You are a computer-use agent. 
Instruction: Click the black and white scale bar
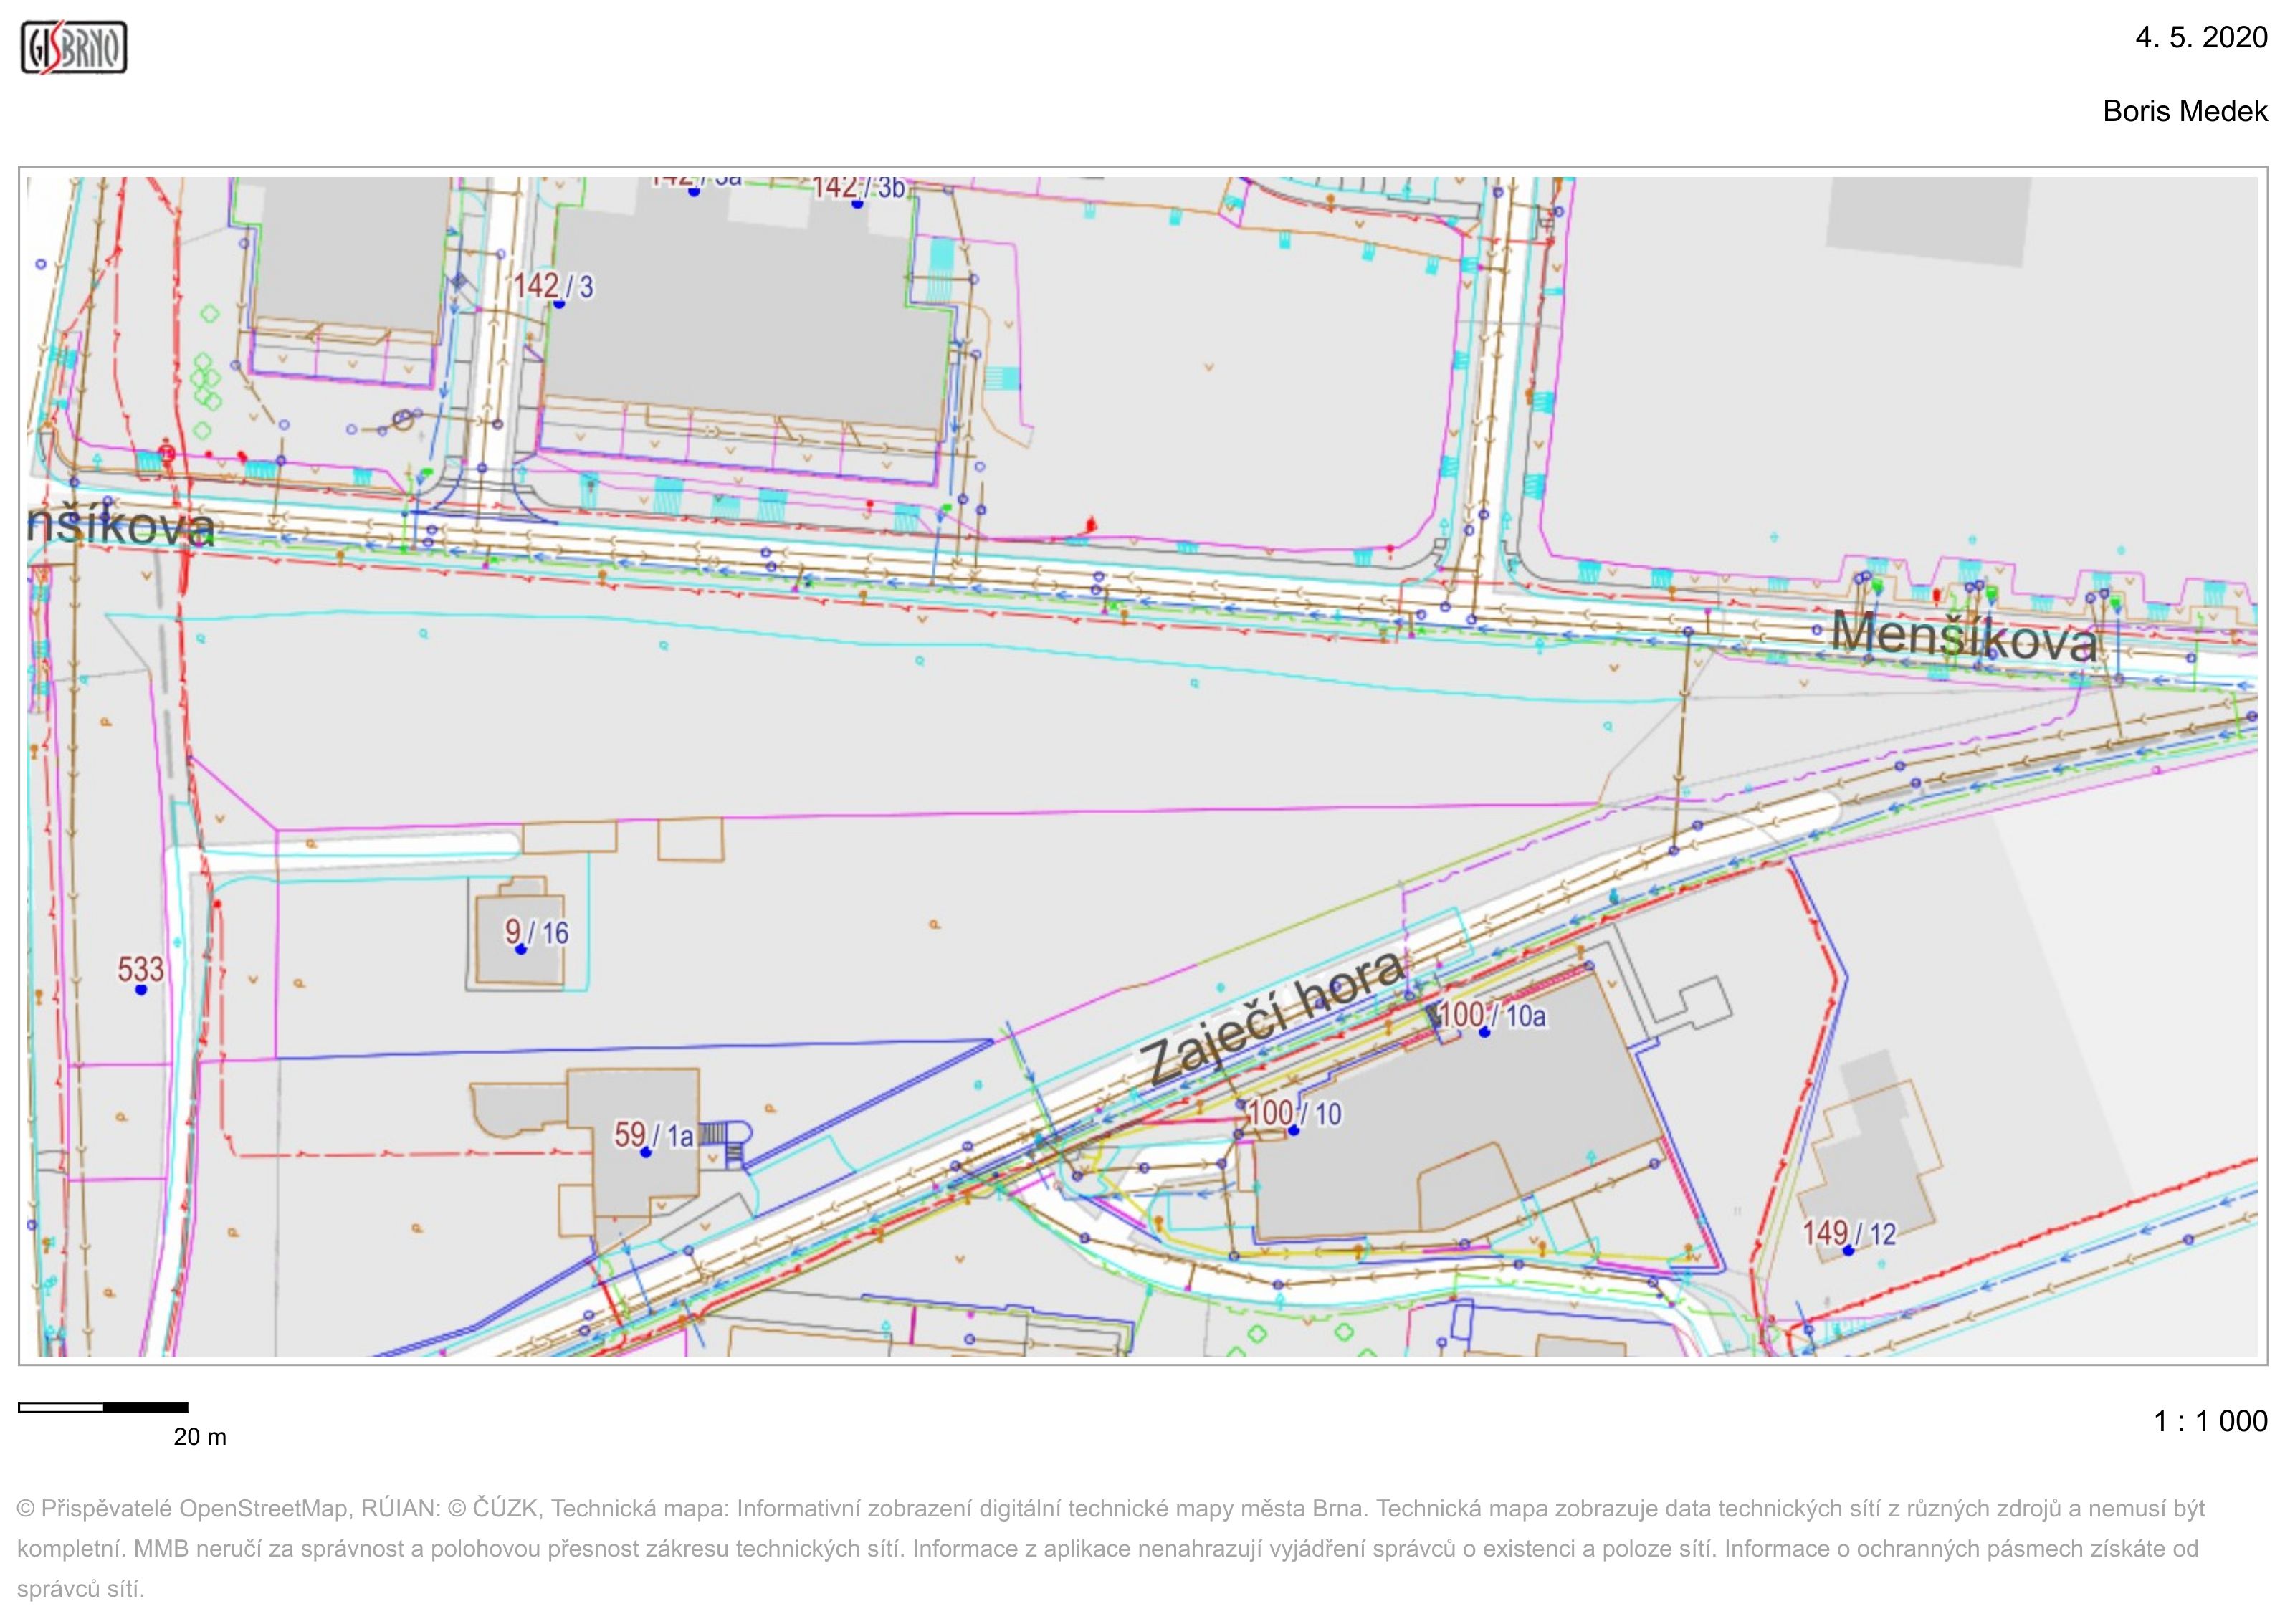coord(103,1407)
